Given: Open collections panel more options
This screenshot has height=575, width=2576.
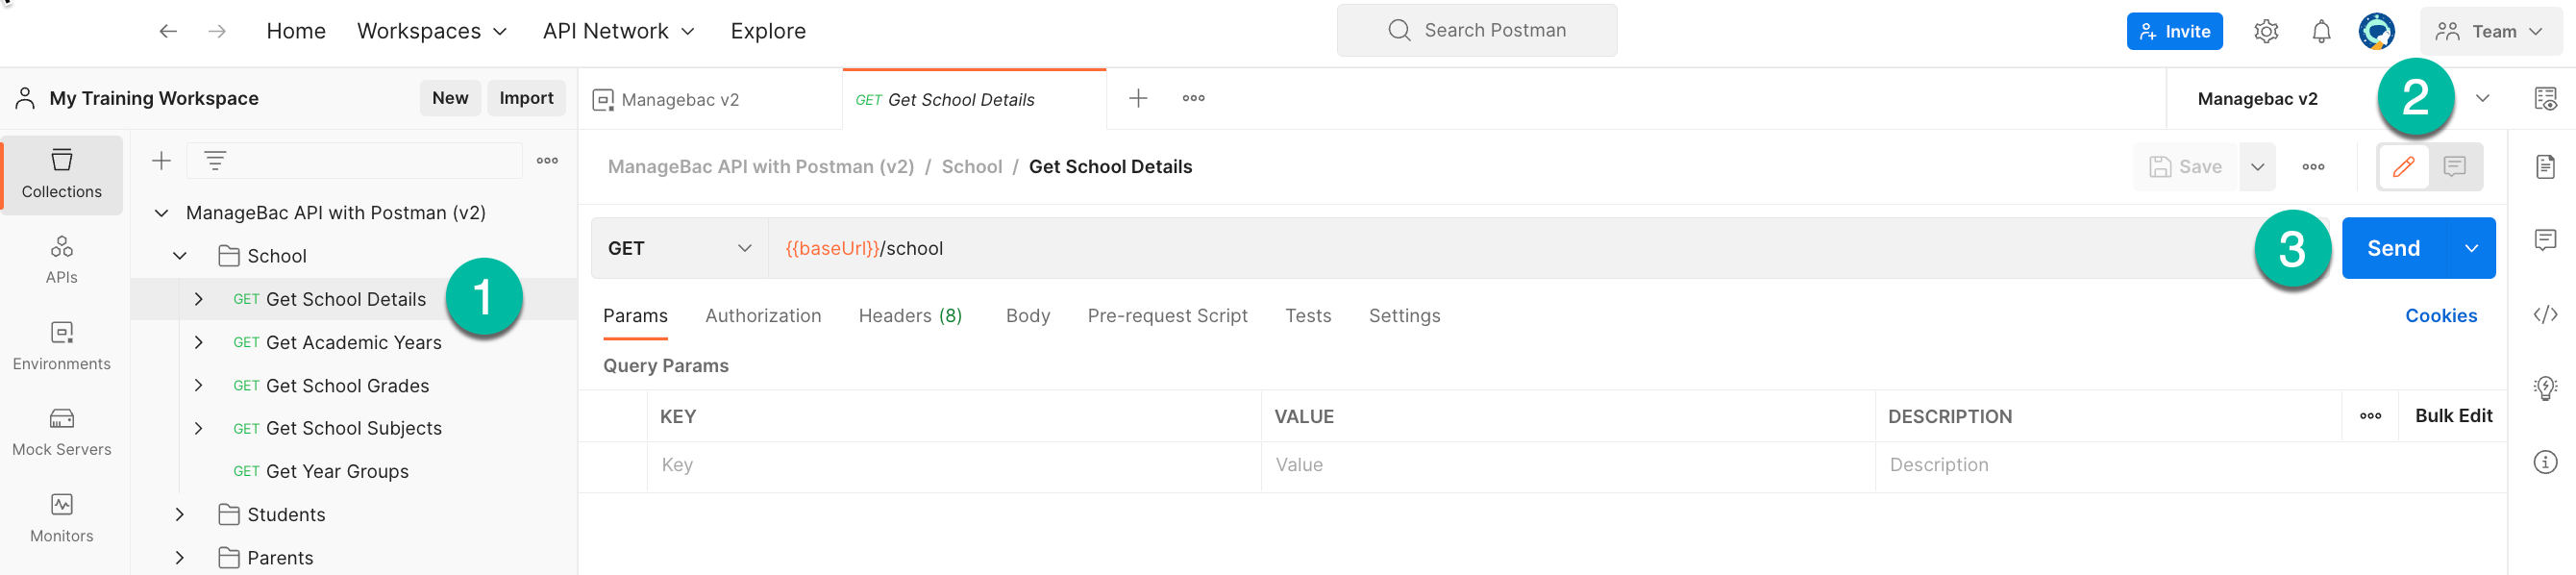Looking at the screenshot, I should 547,160.
